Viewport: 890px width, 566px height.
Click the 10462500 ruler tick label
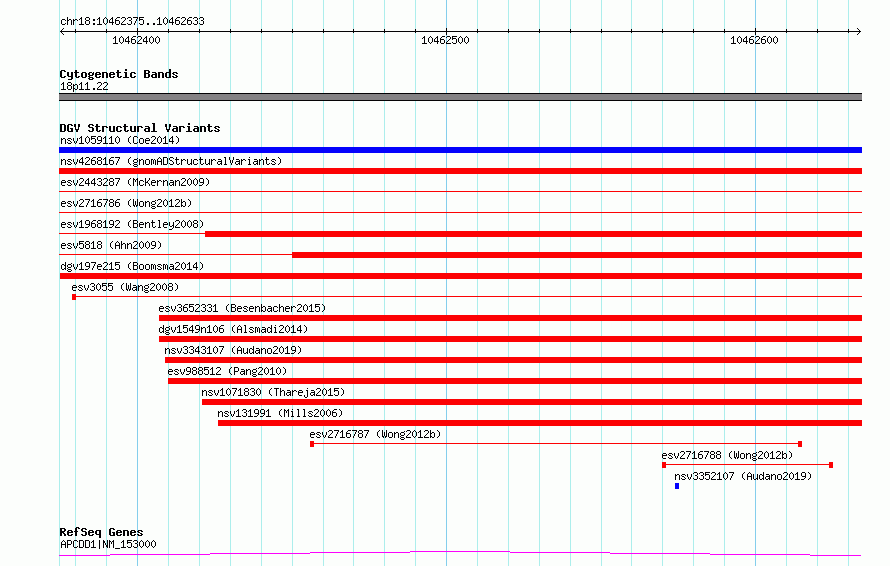(445, 40)
